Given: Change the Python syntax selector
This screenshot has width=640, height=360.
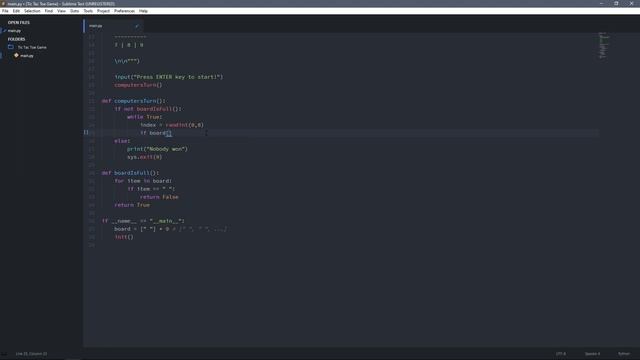Looking at the screenshot, I should click(x=624, y=354).
